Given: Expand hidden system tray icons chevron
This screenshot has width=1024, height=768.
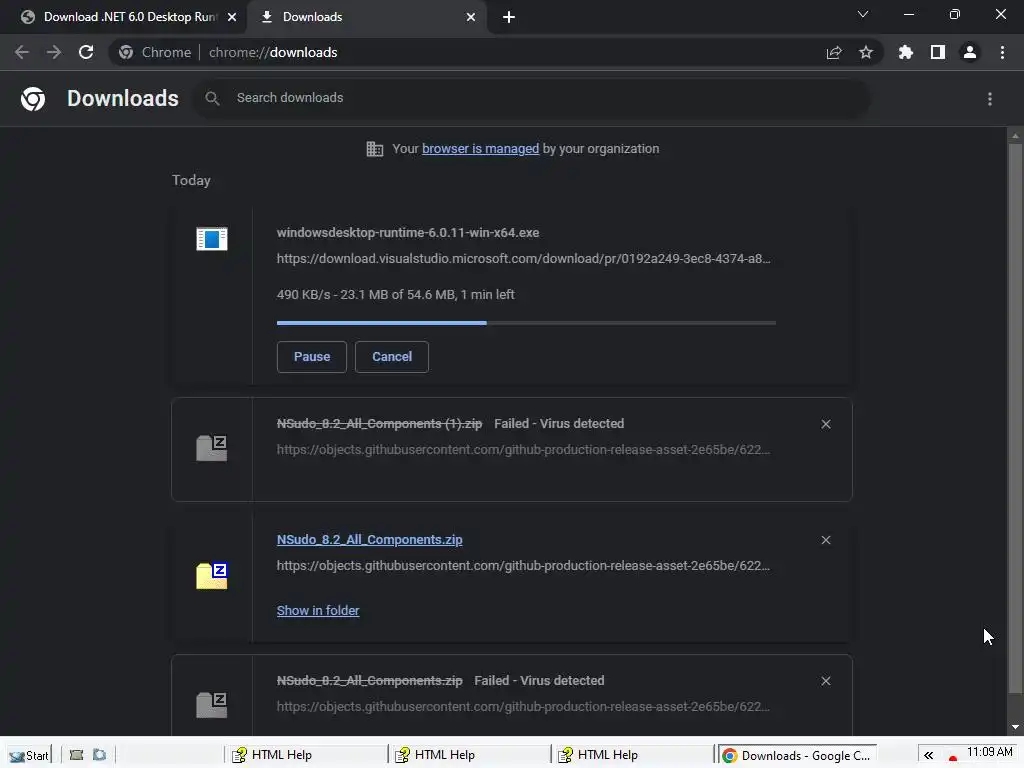Looking at the screenshot, I should [x=928, y=756].
